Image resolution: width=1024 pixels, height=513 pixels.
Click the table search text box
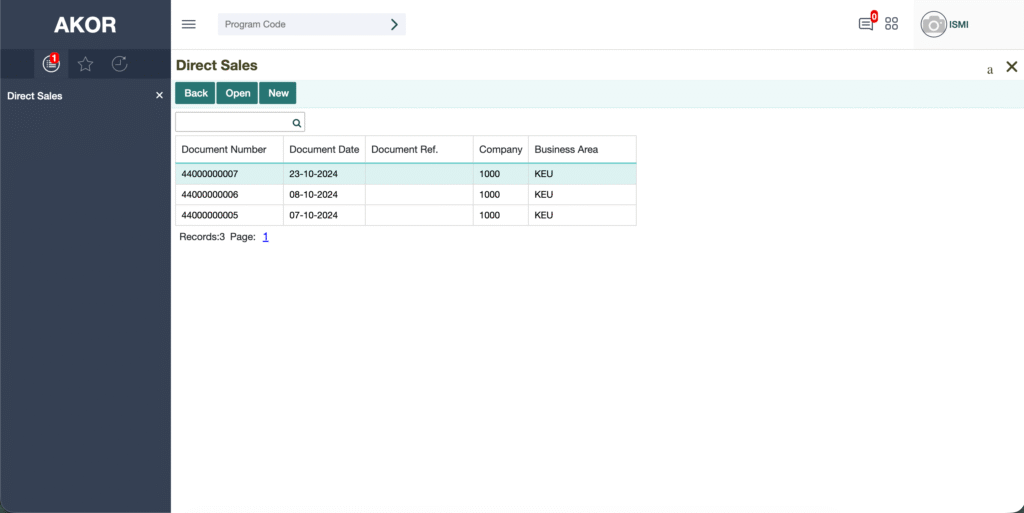point(233,122)
